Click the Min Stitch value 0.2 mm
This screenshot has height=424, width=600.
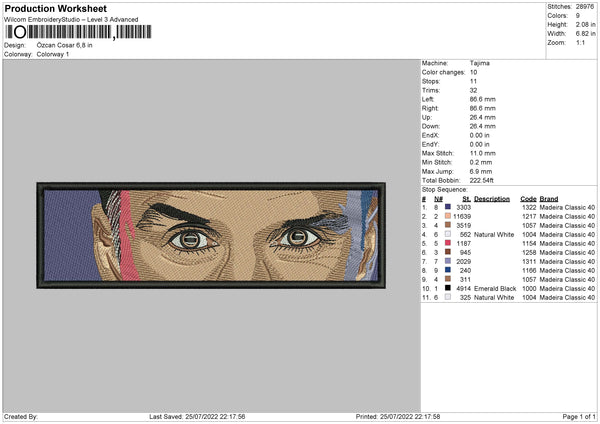click(x=481, y=162)
